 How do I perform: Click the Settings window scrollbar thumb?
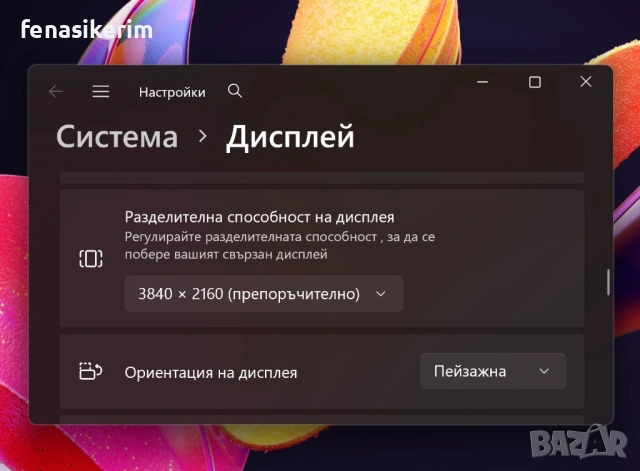(608, 282)
